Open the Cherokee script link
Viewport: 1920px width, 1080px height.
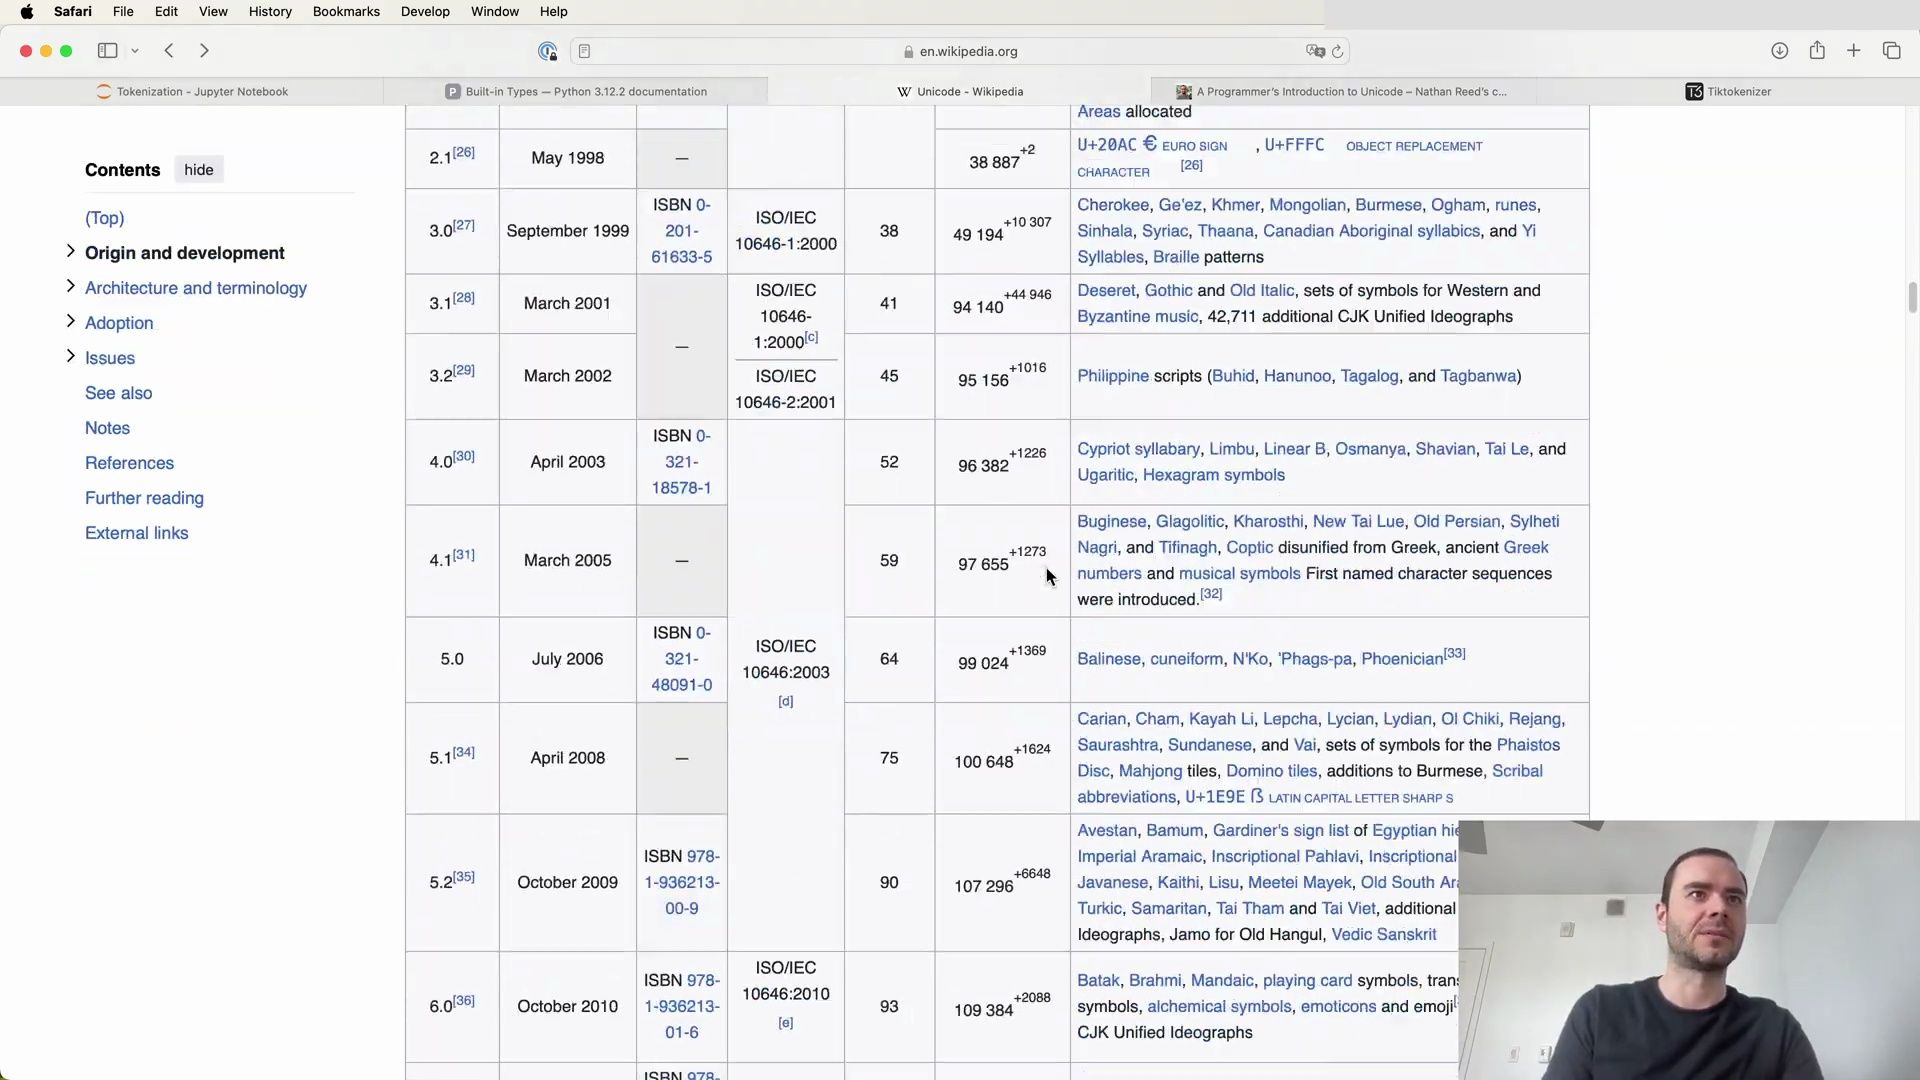(1113, 205)
